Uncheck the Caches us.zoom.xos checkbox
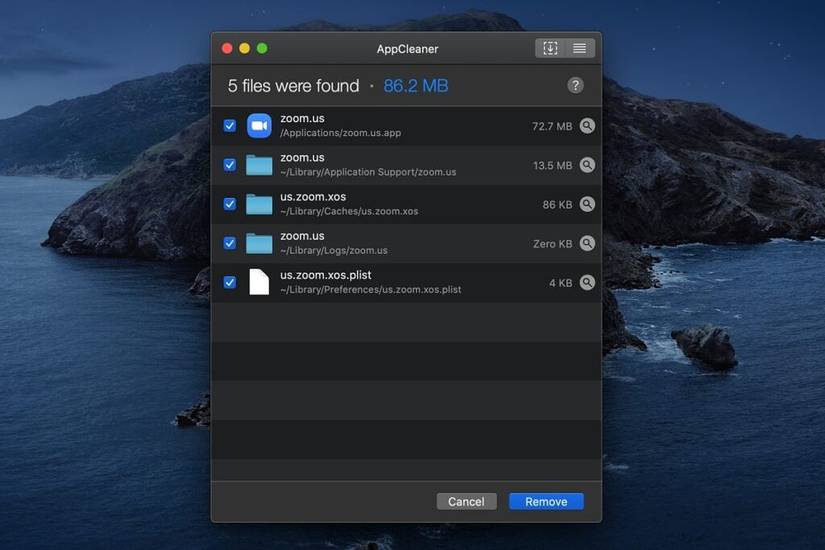This screenshot has width=825, height=550. tap(229, 204)
